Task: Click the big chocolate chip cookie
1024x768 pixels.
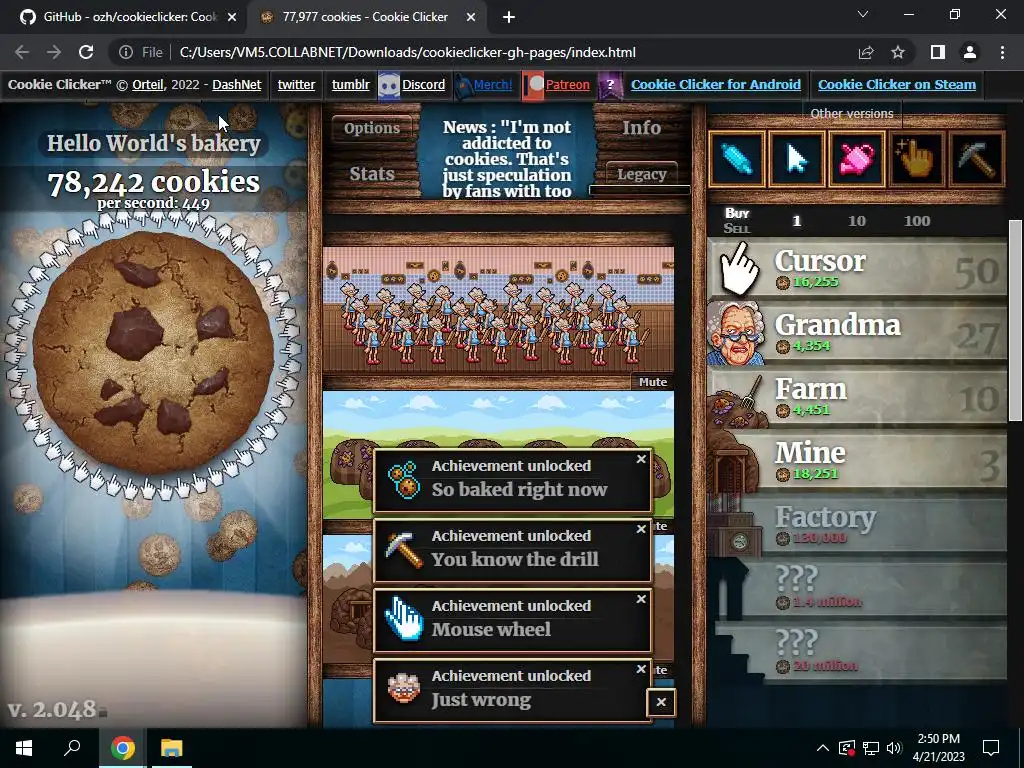Action: pos(153,353)
